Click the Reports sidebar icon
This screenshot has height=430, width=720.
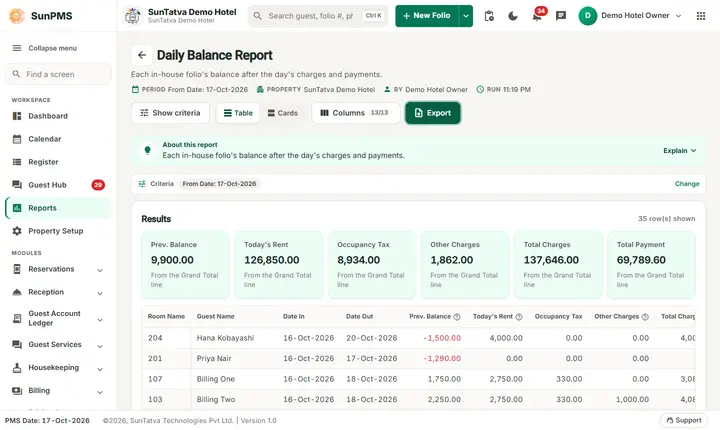(x=17, y=208)
